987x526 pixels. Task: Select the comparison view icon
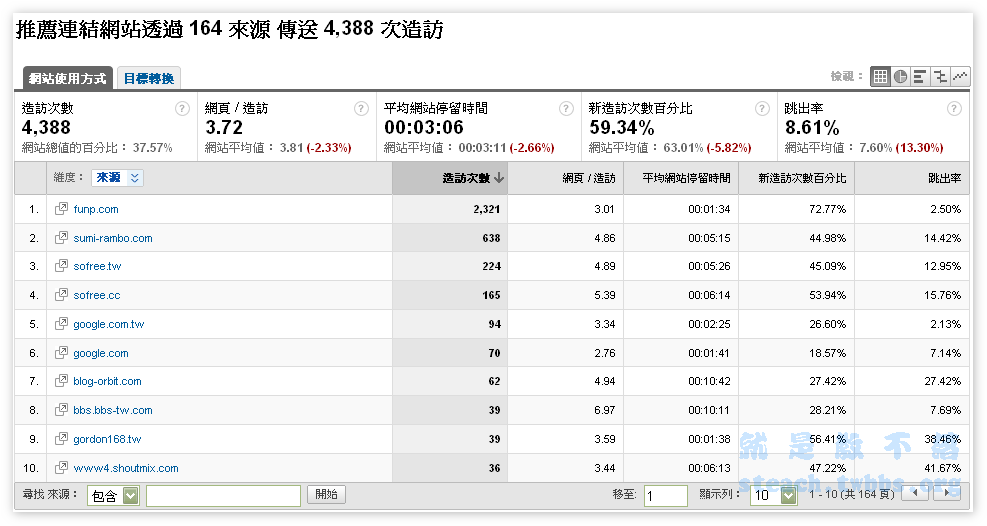point(940,76)
